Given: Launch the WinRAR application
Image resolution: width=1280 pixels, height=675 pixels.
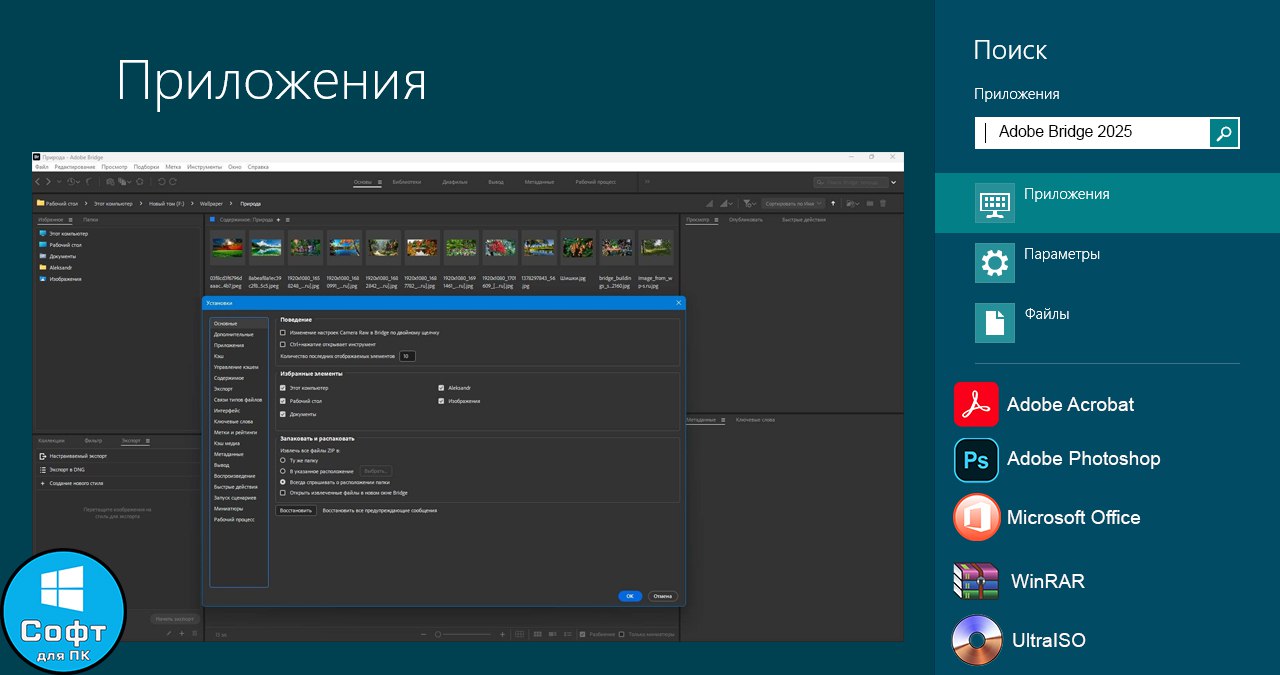Looking at the screenshot, I should click(976, 581).
